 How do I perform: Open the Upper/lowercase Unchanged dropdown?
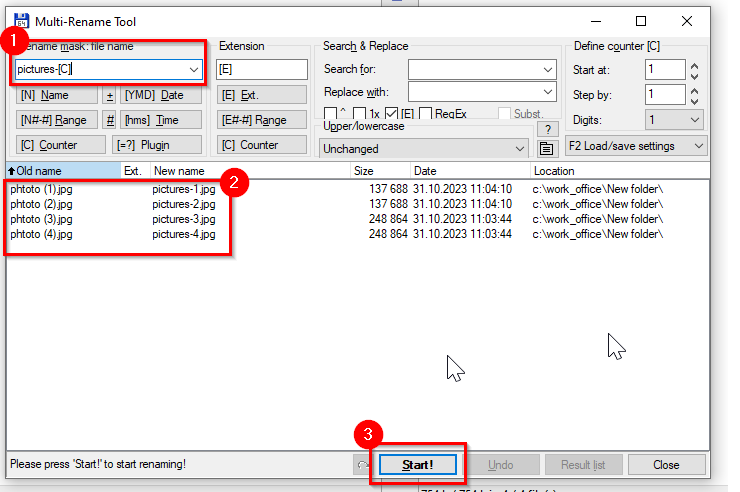(424, 148)
